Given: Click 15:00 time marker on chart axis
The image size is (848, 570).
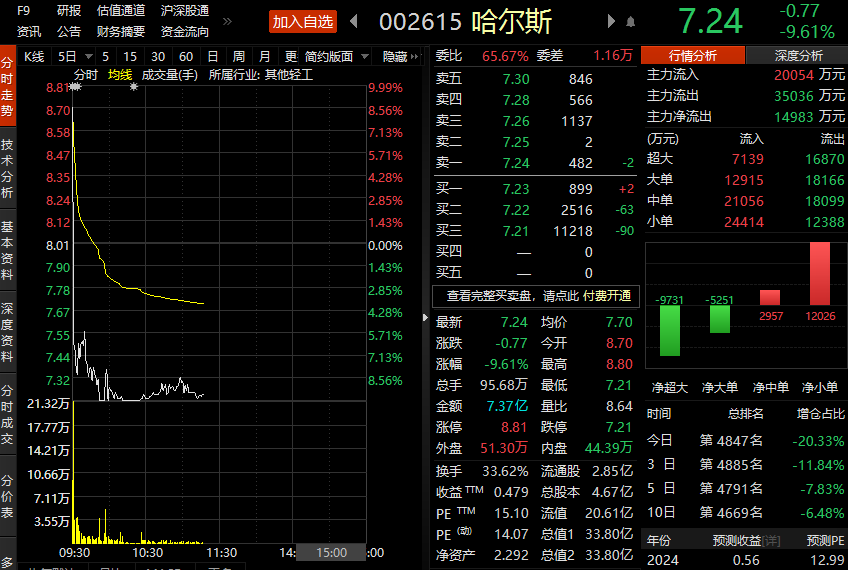Looking at the screenshot, I should pyautogui.click(x=331, y=552).
